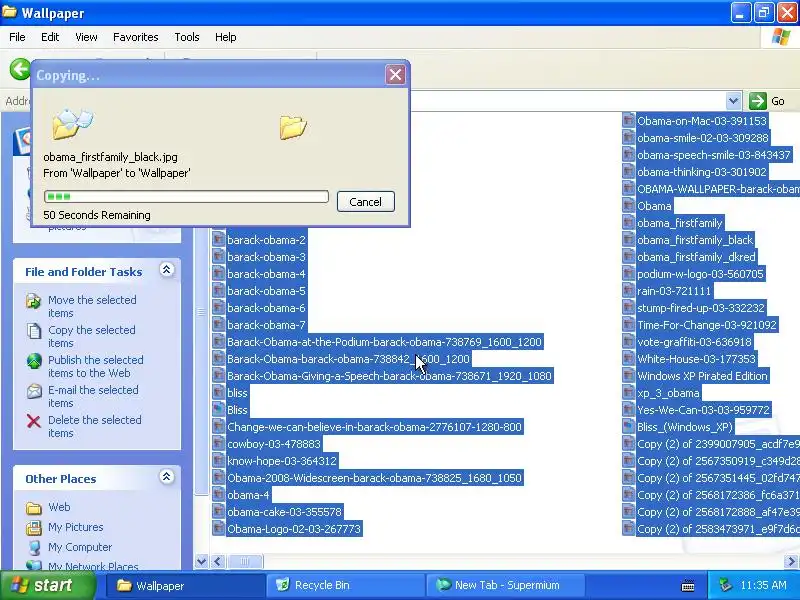The width and height of the screenshot is (800, 600).
Task: Click the file icon next to Obama-on-Mac-03-391153
Action: point(629,121)
